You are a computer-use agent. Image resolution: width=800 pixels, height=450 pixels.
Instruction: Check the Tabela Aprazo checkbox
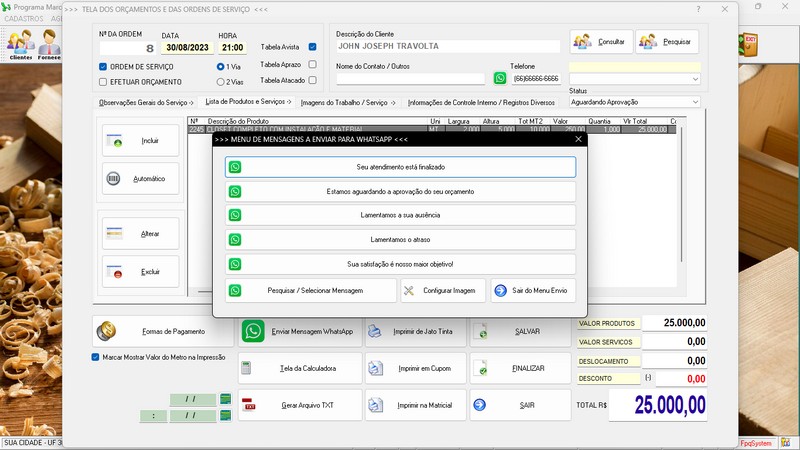click(313, 64)
